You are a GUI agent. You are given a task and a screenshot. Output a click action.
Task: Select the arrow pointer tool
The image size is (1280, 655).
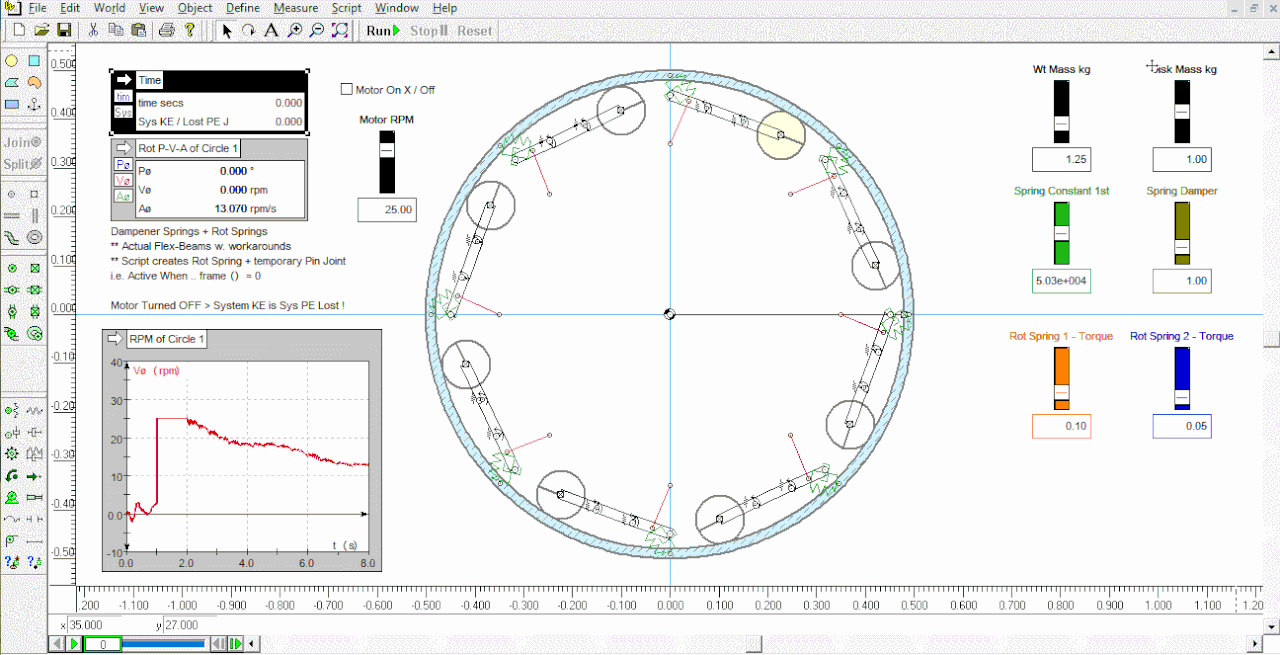(x=227, y=31)
